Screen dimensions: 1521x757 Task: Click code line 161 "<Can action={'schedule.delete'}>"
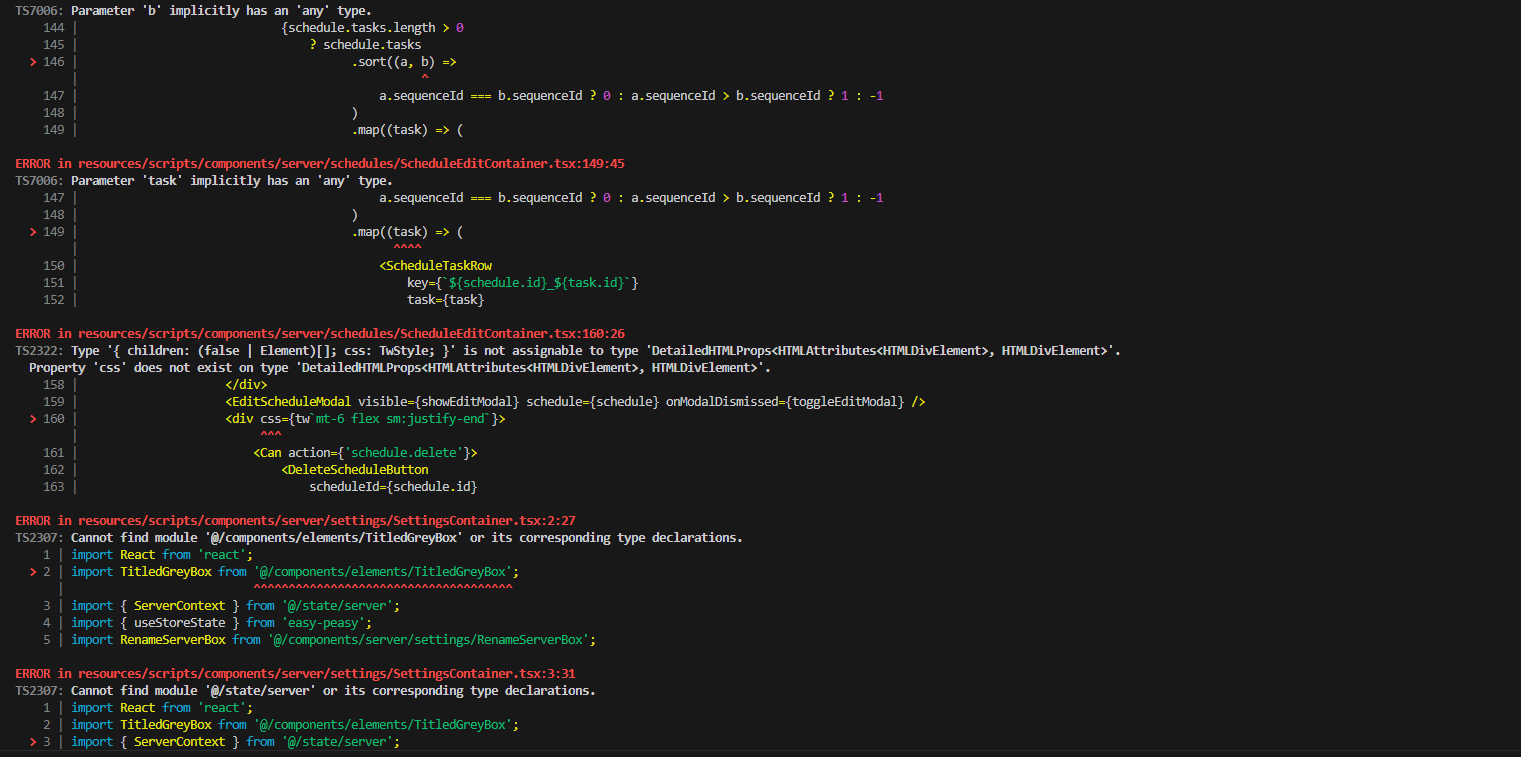click(365, 453)
